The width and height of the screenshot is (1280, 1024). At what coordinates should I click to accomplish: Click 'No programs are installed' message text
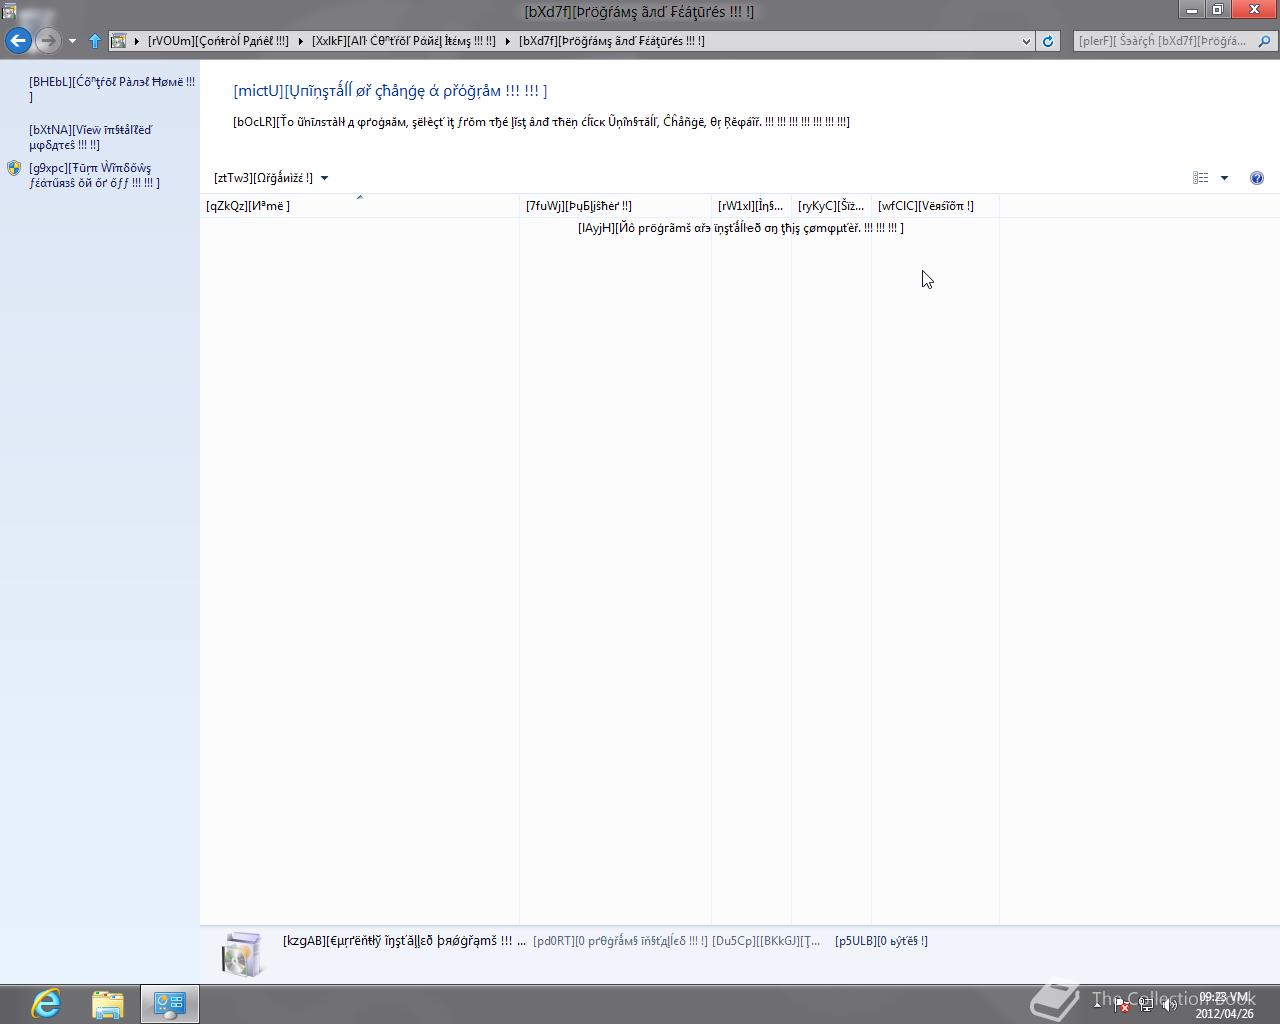coord(741,228)
